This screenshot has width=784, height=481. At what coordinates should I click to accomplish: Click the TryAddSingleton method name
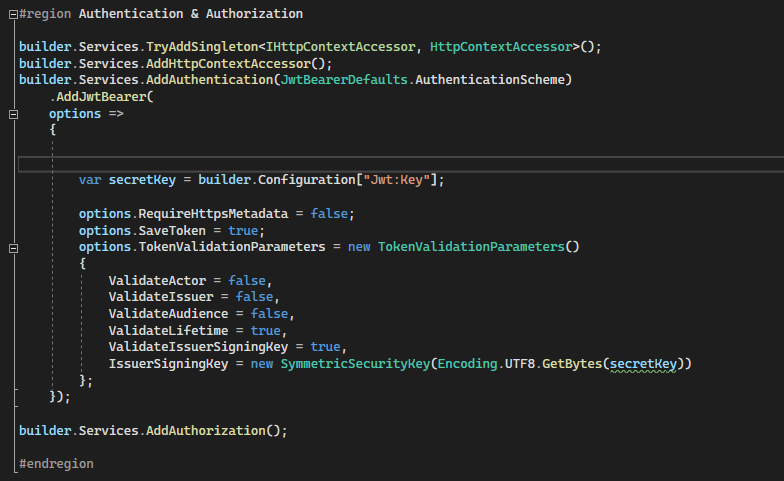click(202, 47)
